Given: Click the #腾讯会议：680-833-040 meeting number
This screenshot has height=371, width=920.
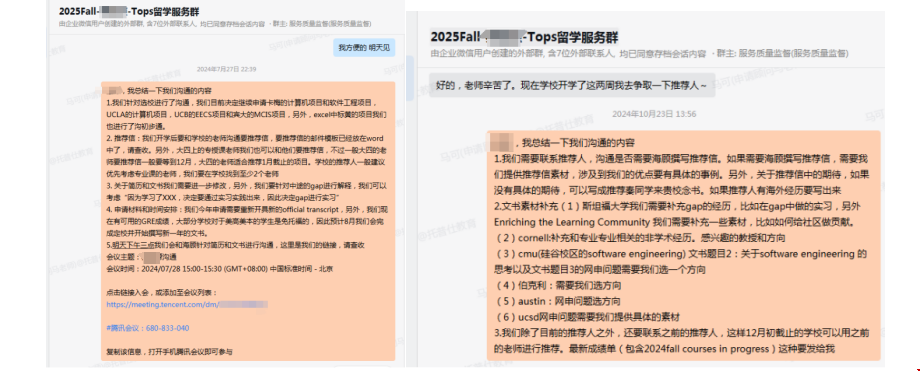Looking at the screenshot, I should [x=148, y=328].
